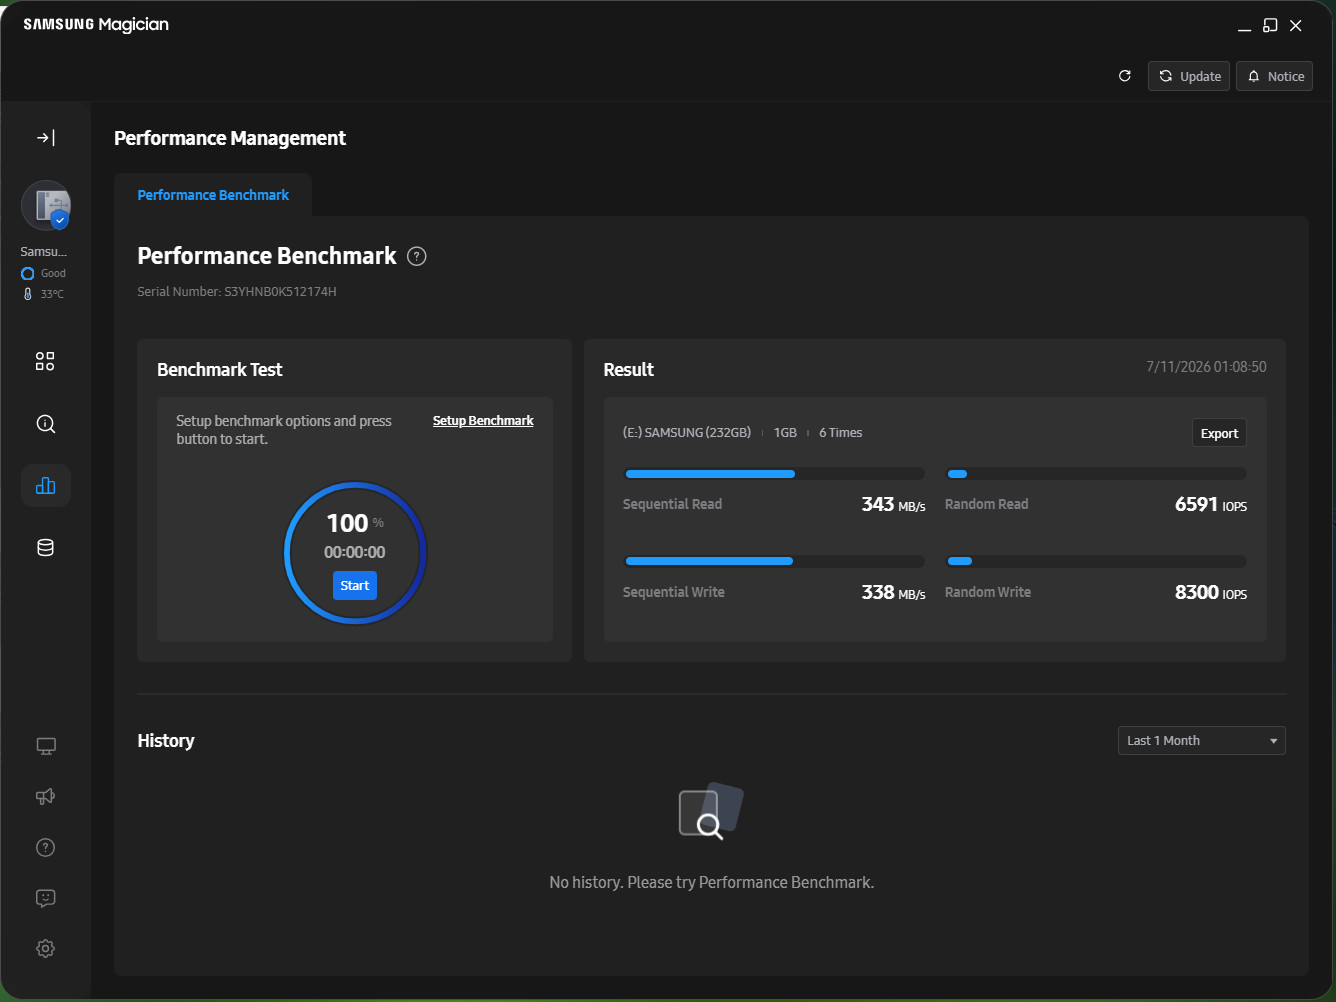Viewport: 1336px width, 1002px height.
Task: Open the Performance Benchmark bar-chart icon
Action: click(x=45, y=486)
